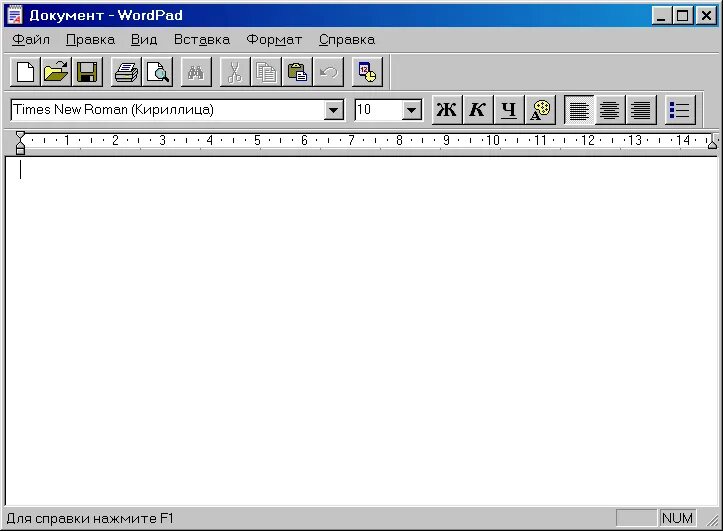The height and width of the screenshot is (531, 723).
Task: Find text using the binoculars icon
Action: 196,72
